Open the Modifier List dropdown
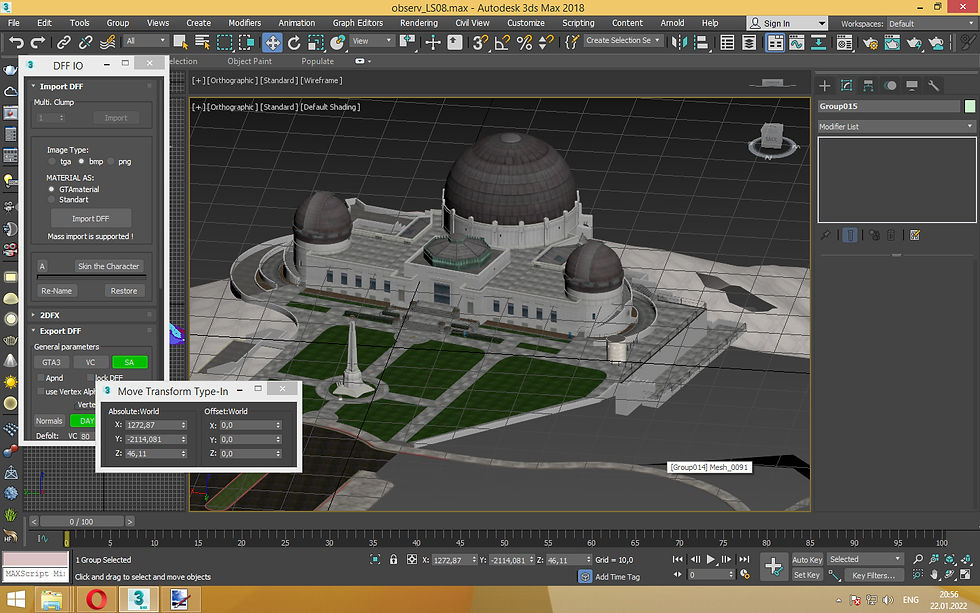 [896, 127]
